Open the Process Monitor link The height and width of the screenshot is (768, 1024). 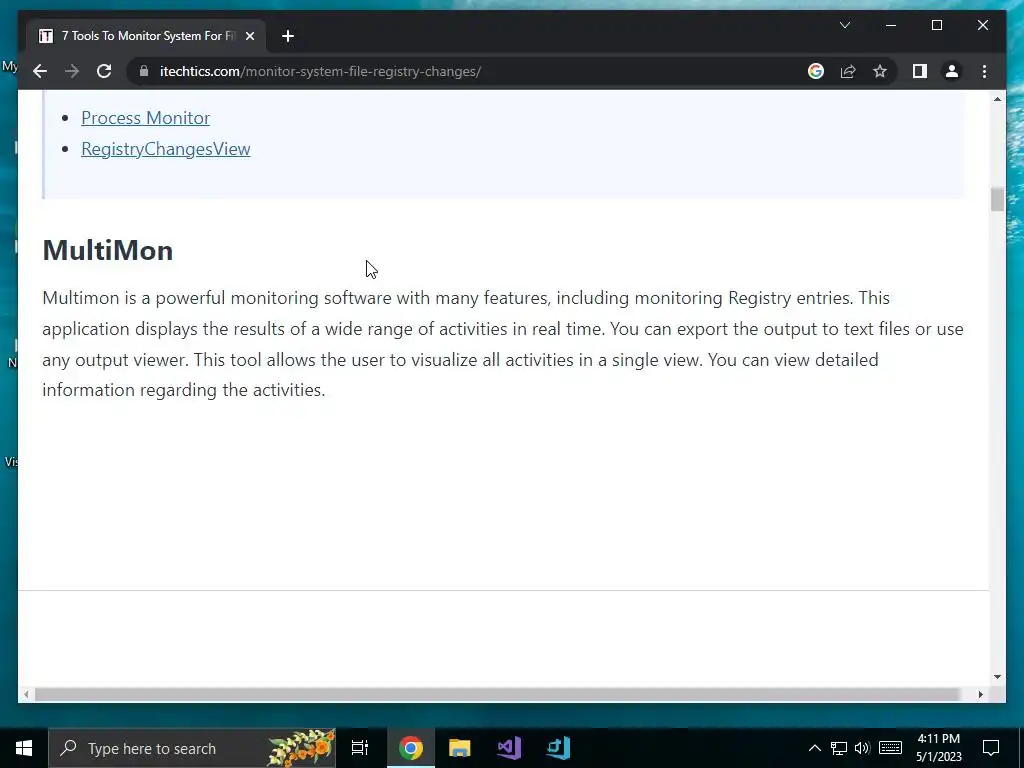145,118
